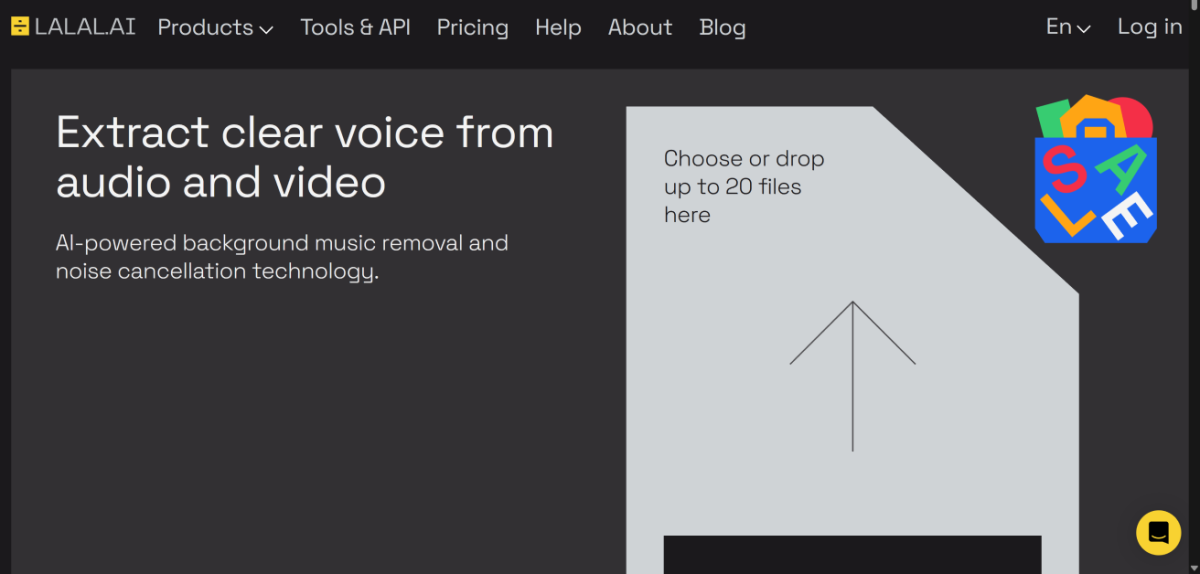This screenshot has height=574, width=1200.
Task: Click the 'AI-powered background music removal' description
Action: [x=282, y=257]
